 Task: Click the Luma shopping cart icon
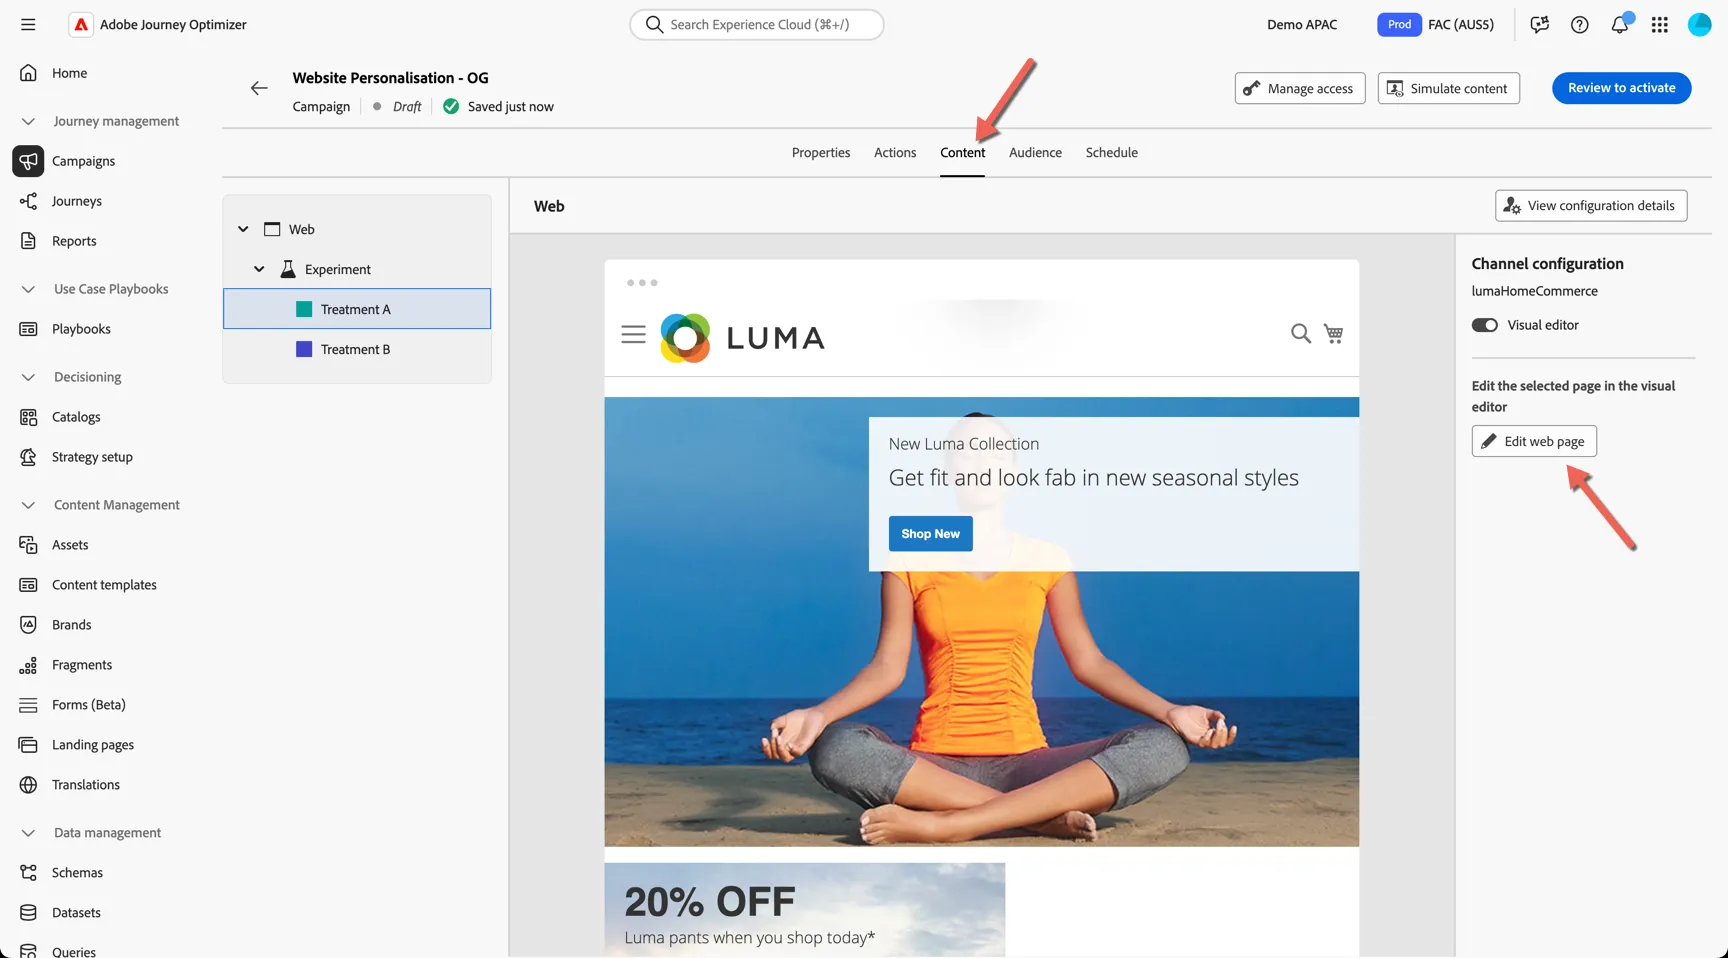[x=1334, y=333]
